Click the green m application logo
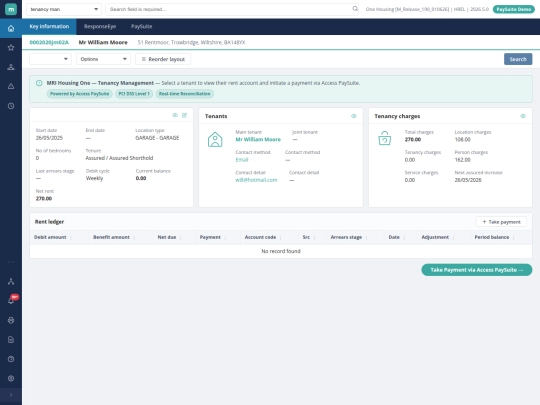The width and height of the screenshot is (540, 405). coord(11,9)
